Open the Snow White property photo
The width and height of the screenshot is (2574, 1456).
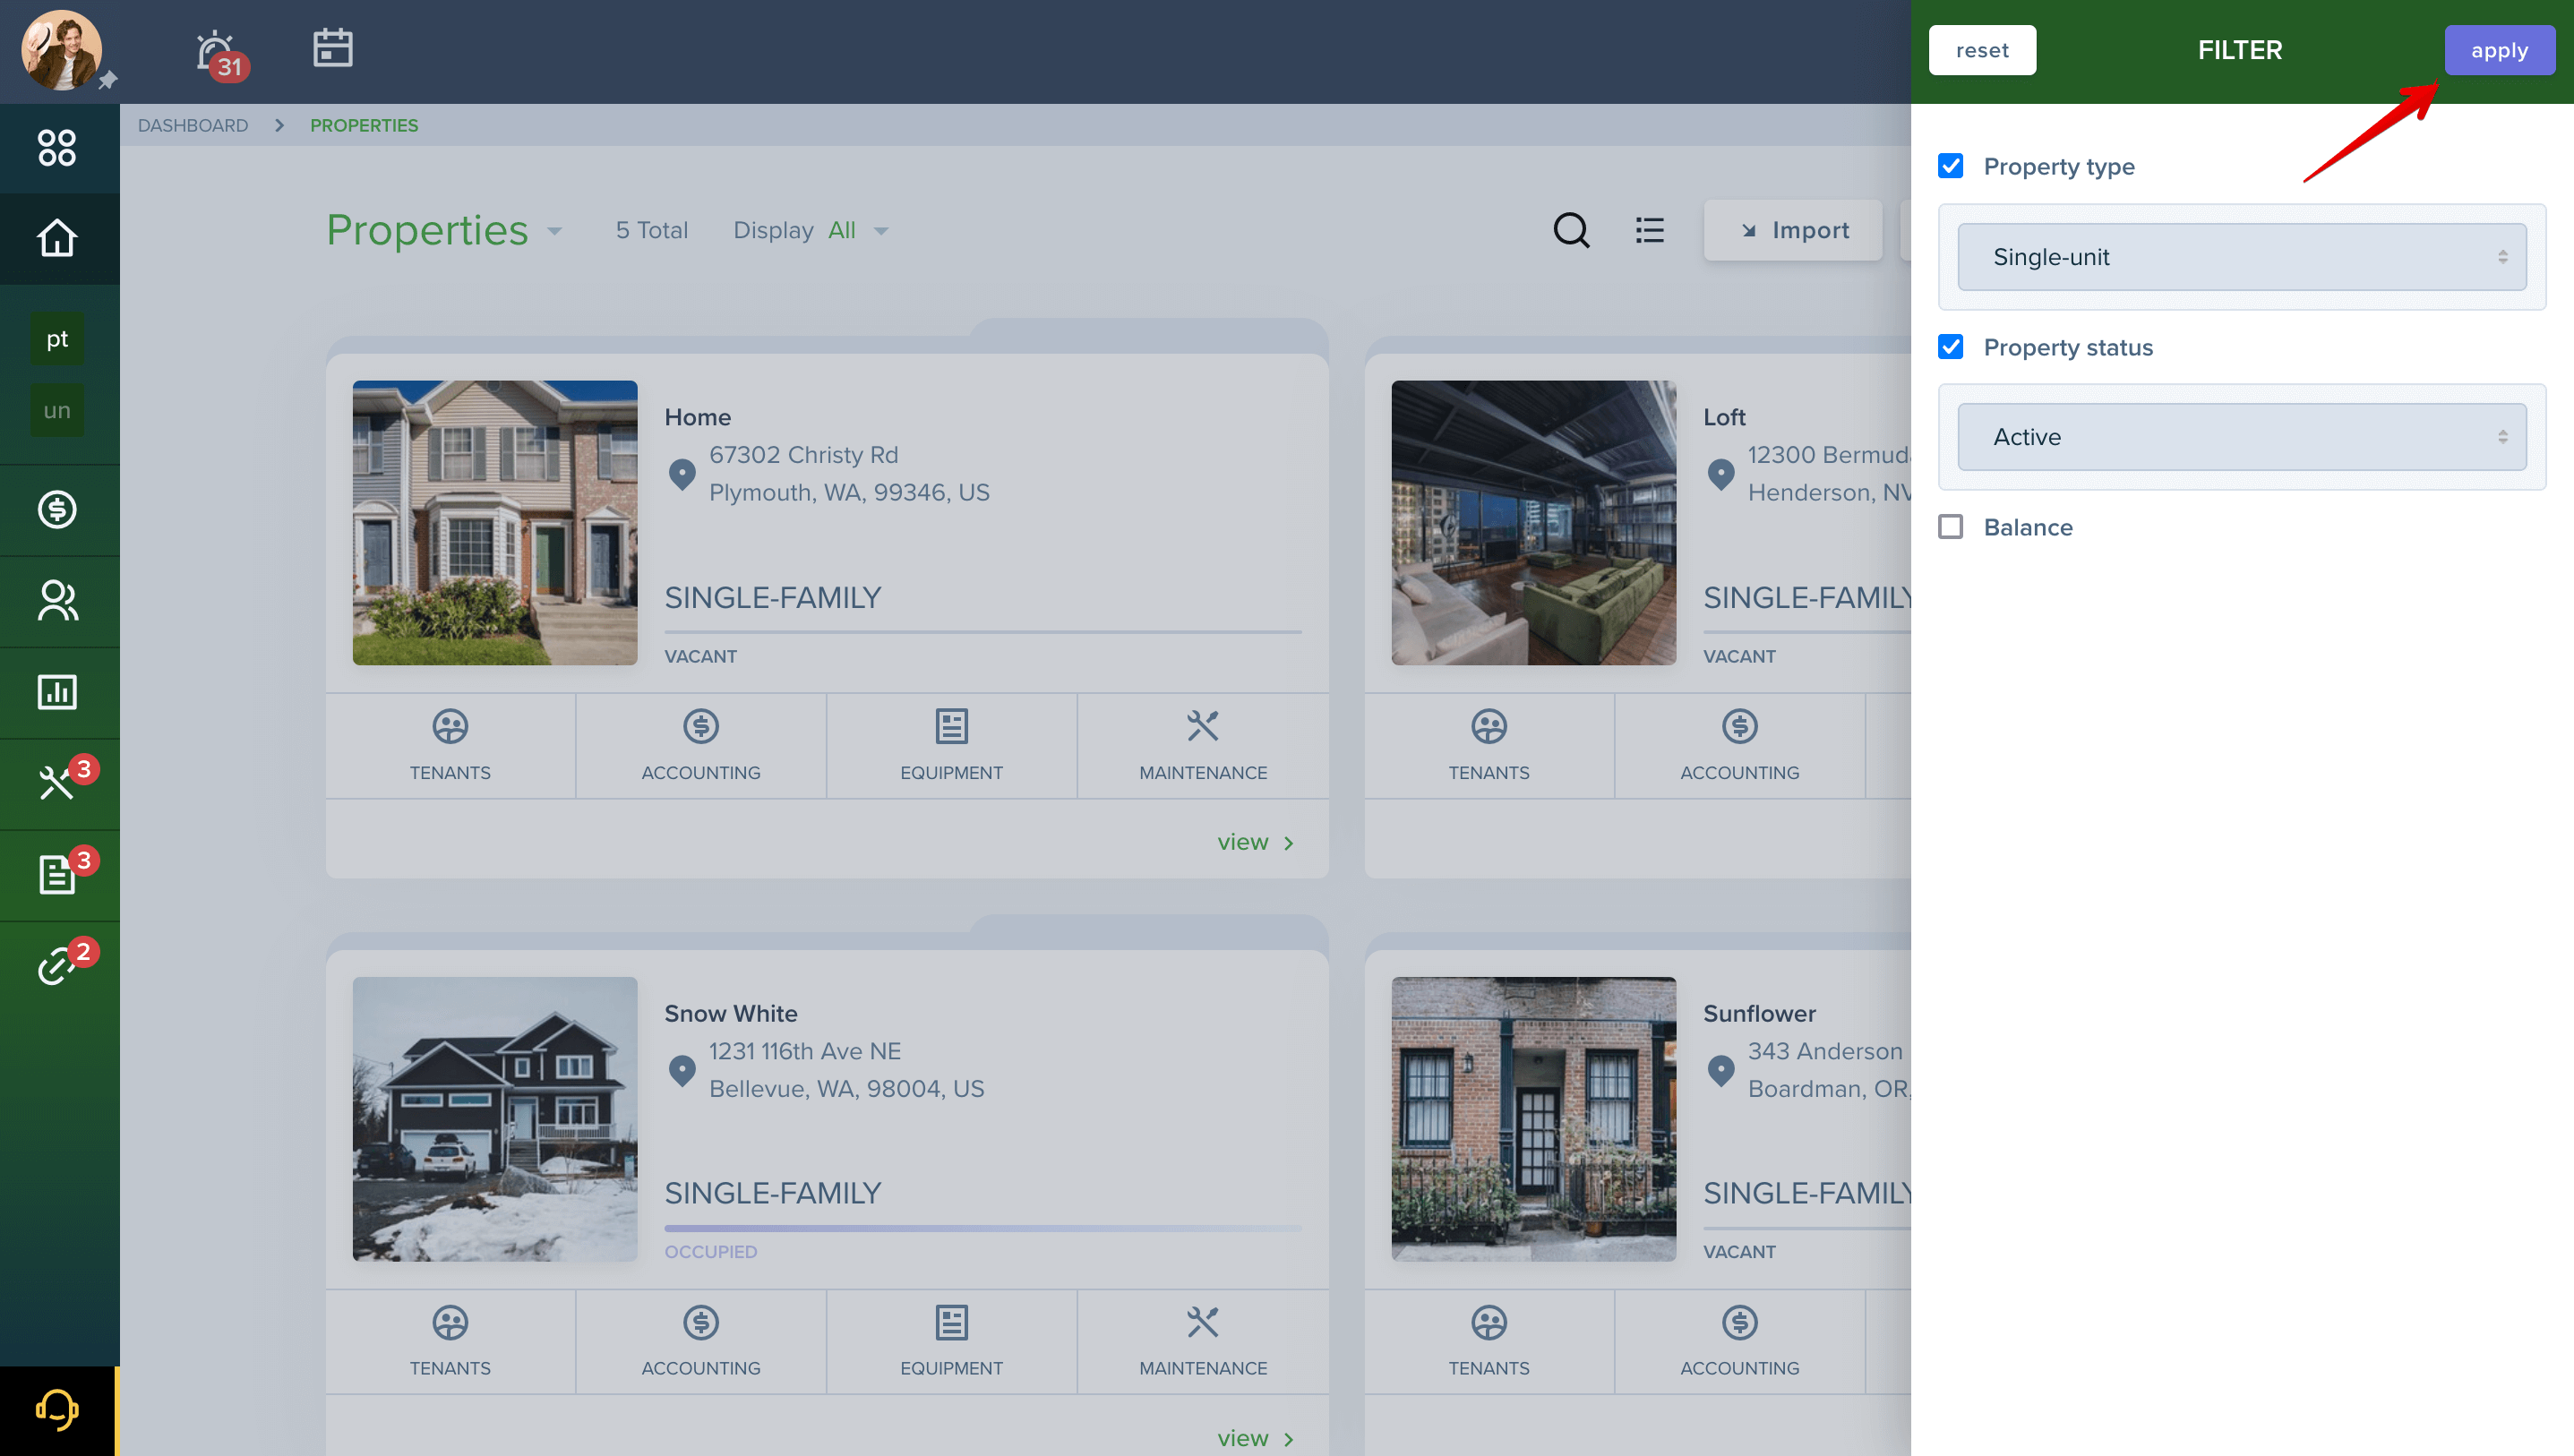click(495, 1119)
